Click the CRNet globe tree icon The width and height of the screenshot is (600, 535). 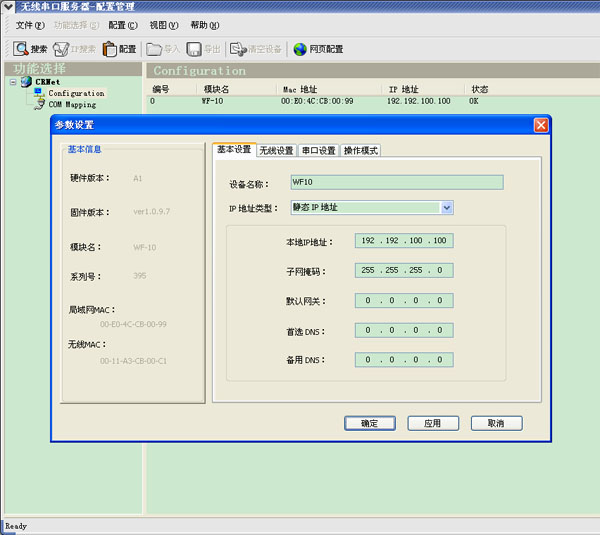26,82
